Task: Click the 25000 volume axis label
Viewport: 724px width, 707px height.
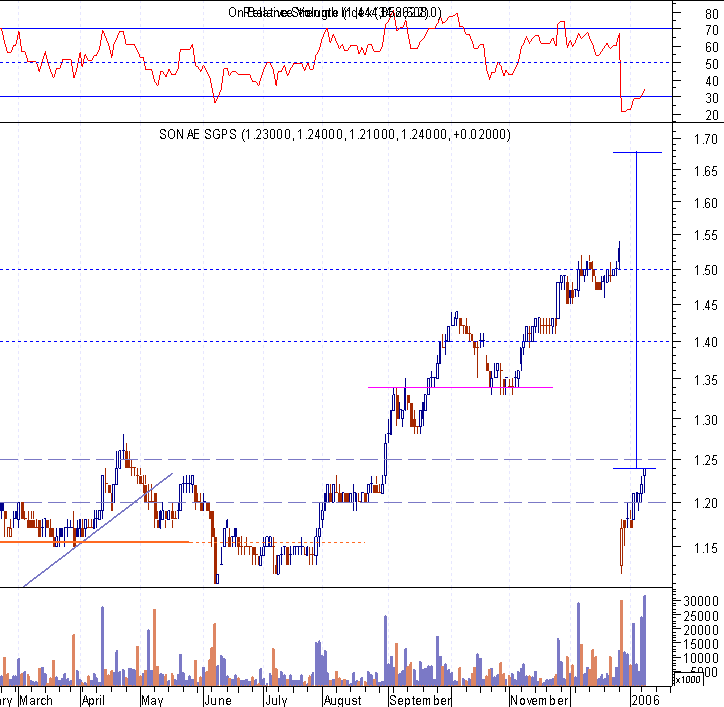Action: pos(700,616)
